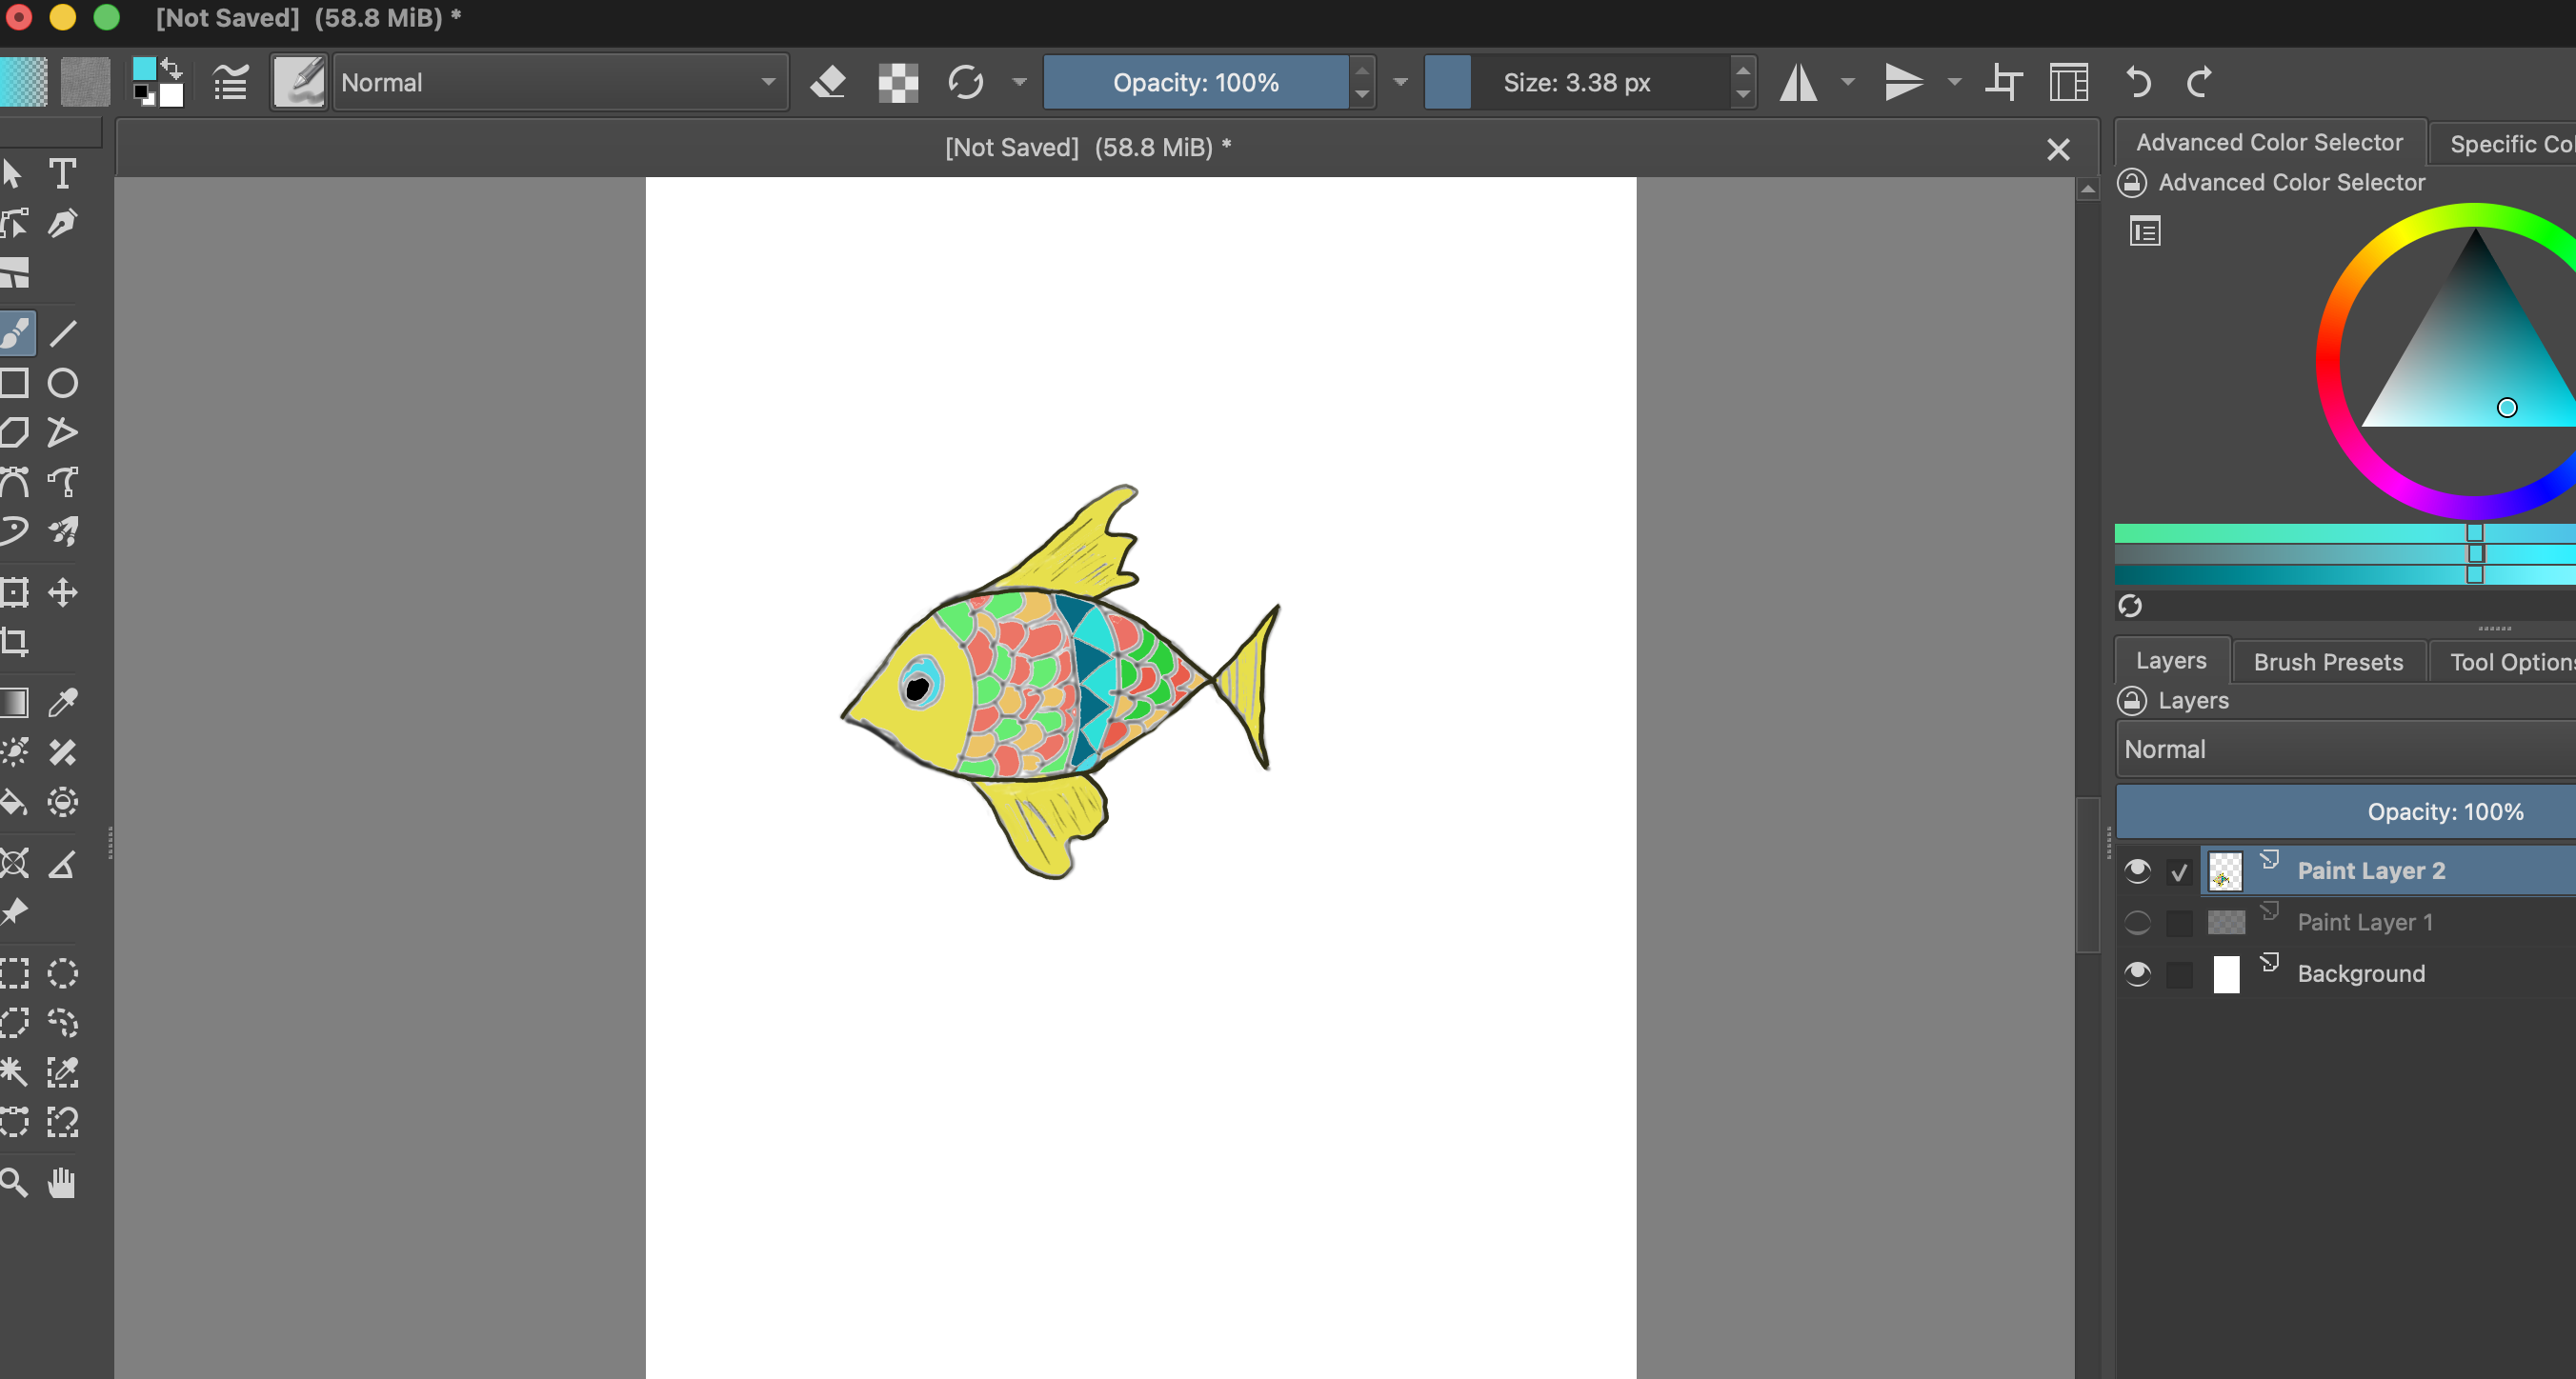Open layer blending mode Normal dropdown
Image resolution: width=2576 pixels, height=1379 pixels.
(x=2345, y=749)
